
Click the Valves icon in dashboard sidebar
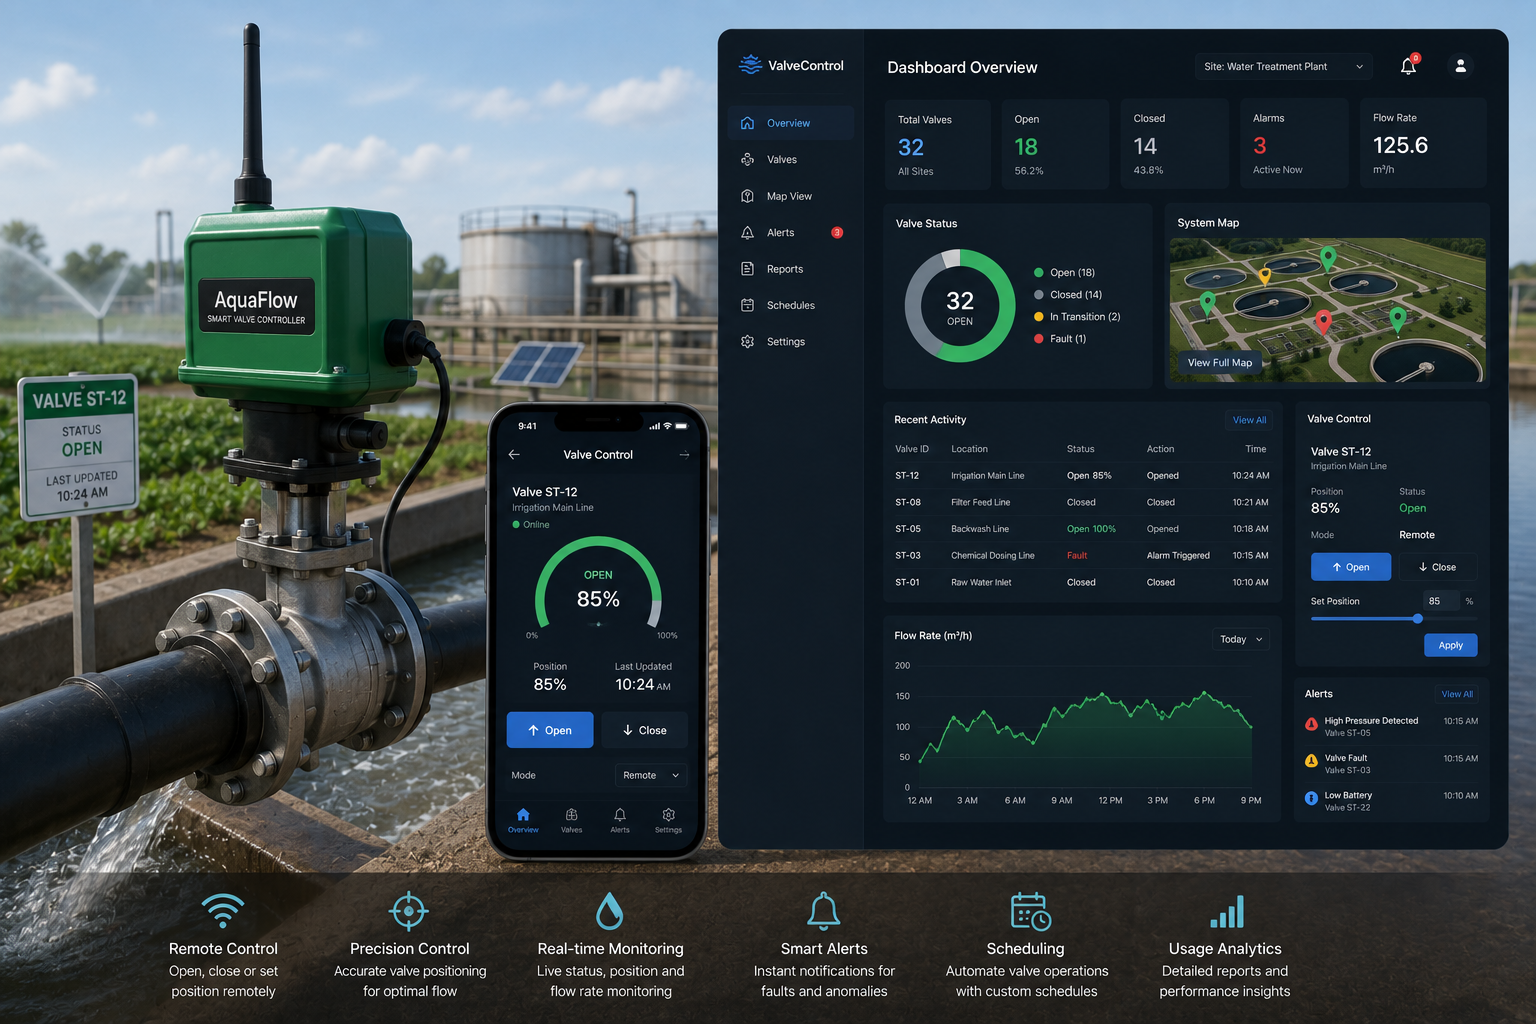(x=747, y=160)
